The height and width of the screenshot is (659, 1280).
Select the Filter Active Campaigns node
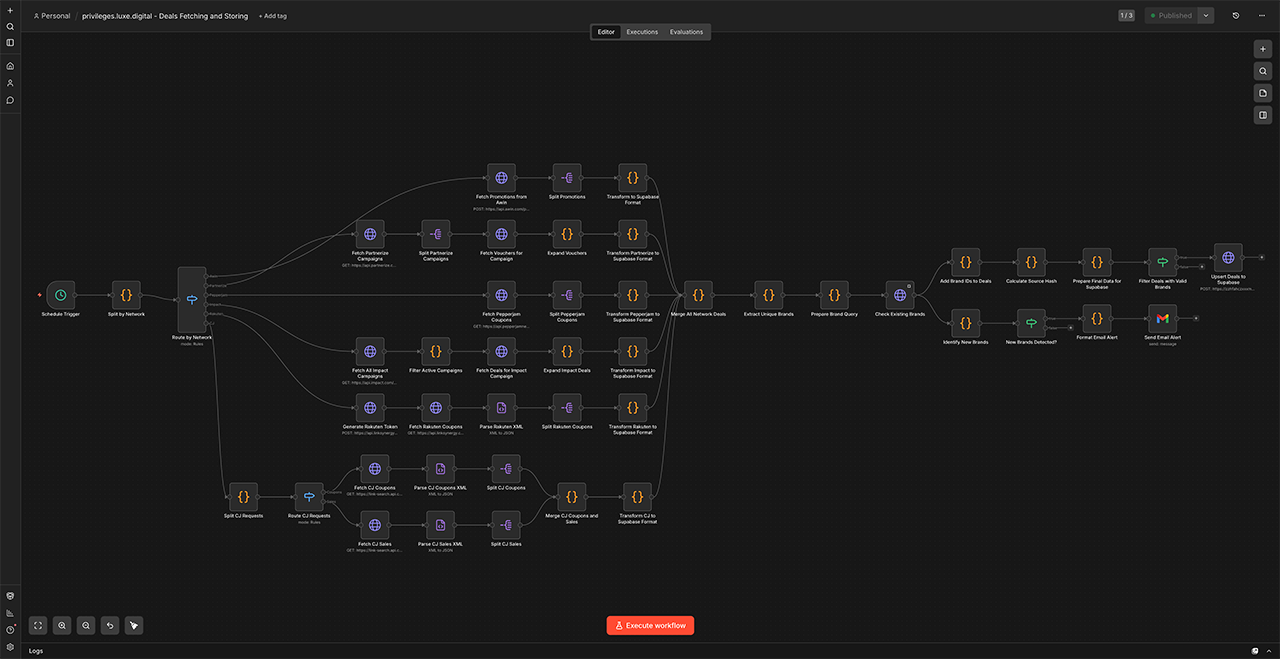436,352
